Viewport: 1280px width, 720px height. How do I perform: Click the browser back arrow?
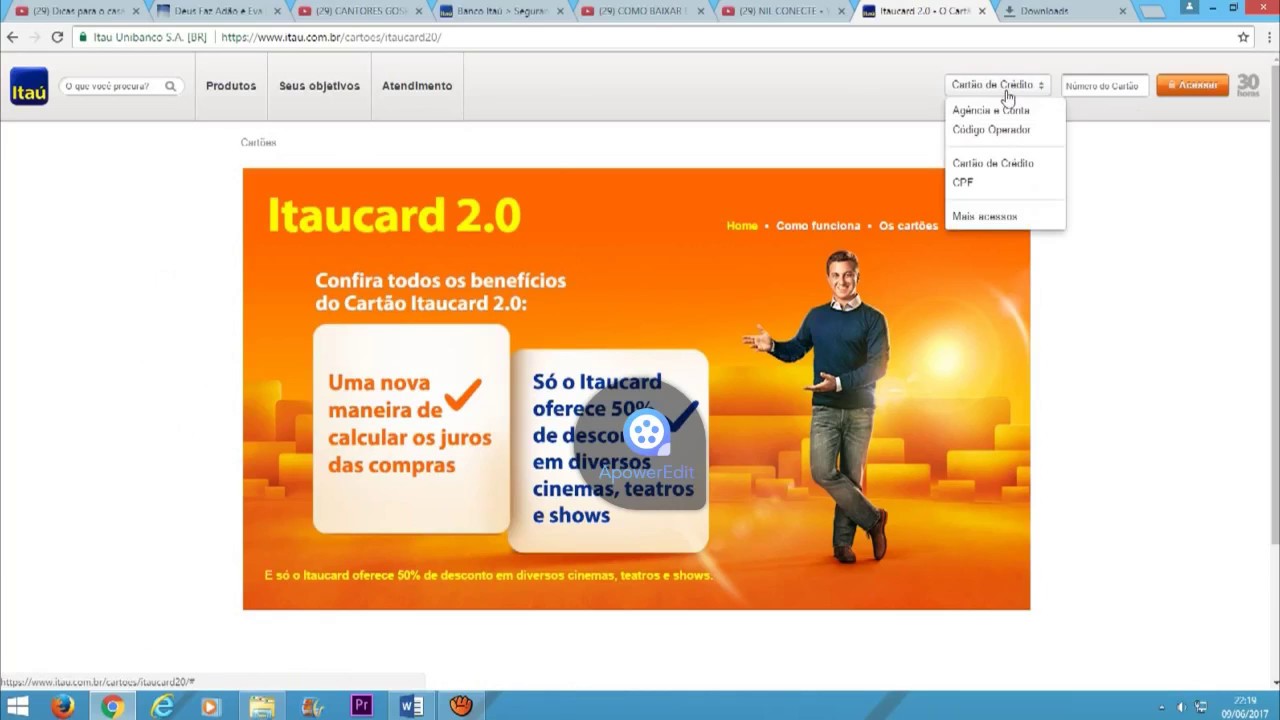point(12,37)
